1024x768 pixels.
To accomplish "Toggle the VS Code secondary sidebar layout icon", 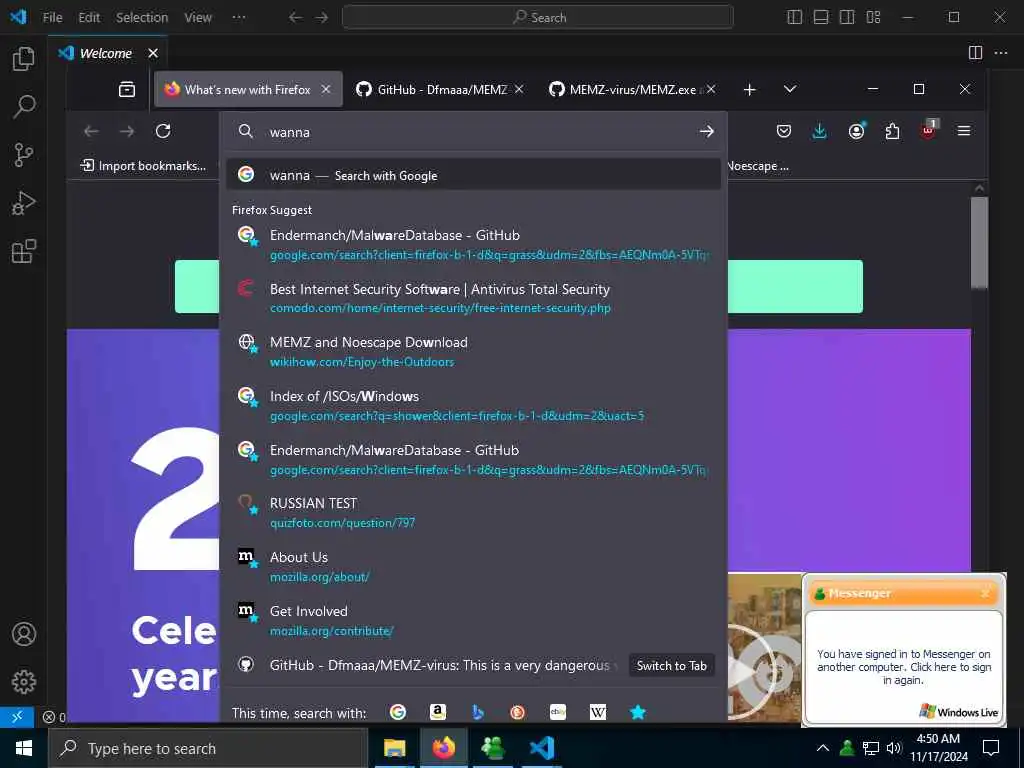I will [x=847, y=18].
